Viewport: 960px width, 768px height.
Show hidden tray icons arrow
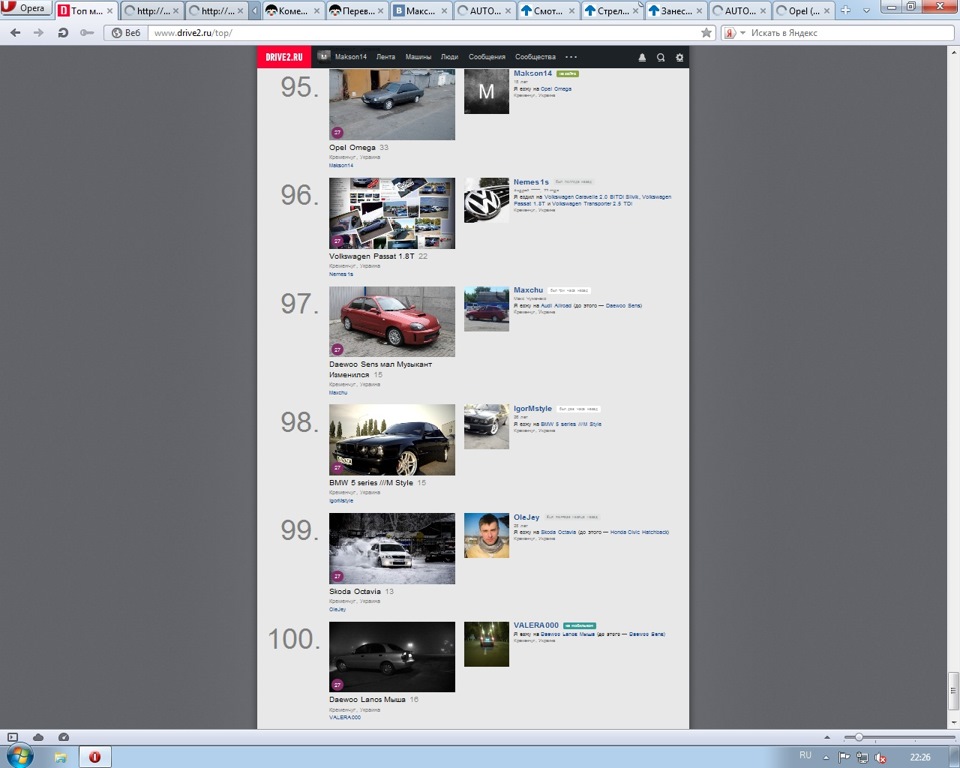pos(826,758)
